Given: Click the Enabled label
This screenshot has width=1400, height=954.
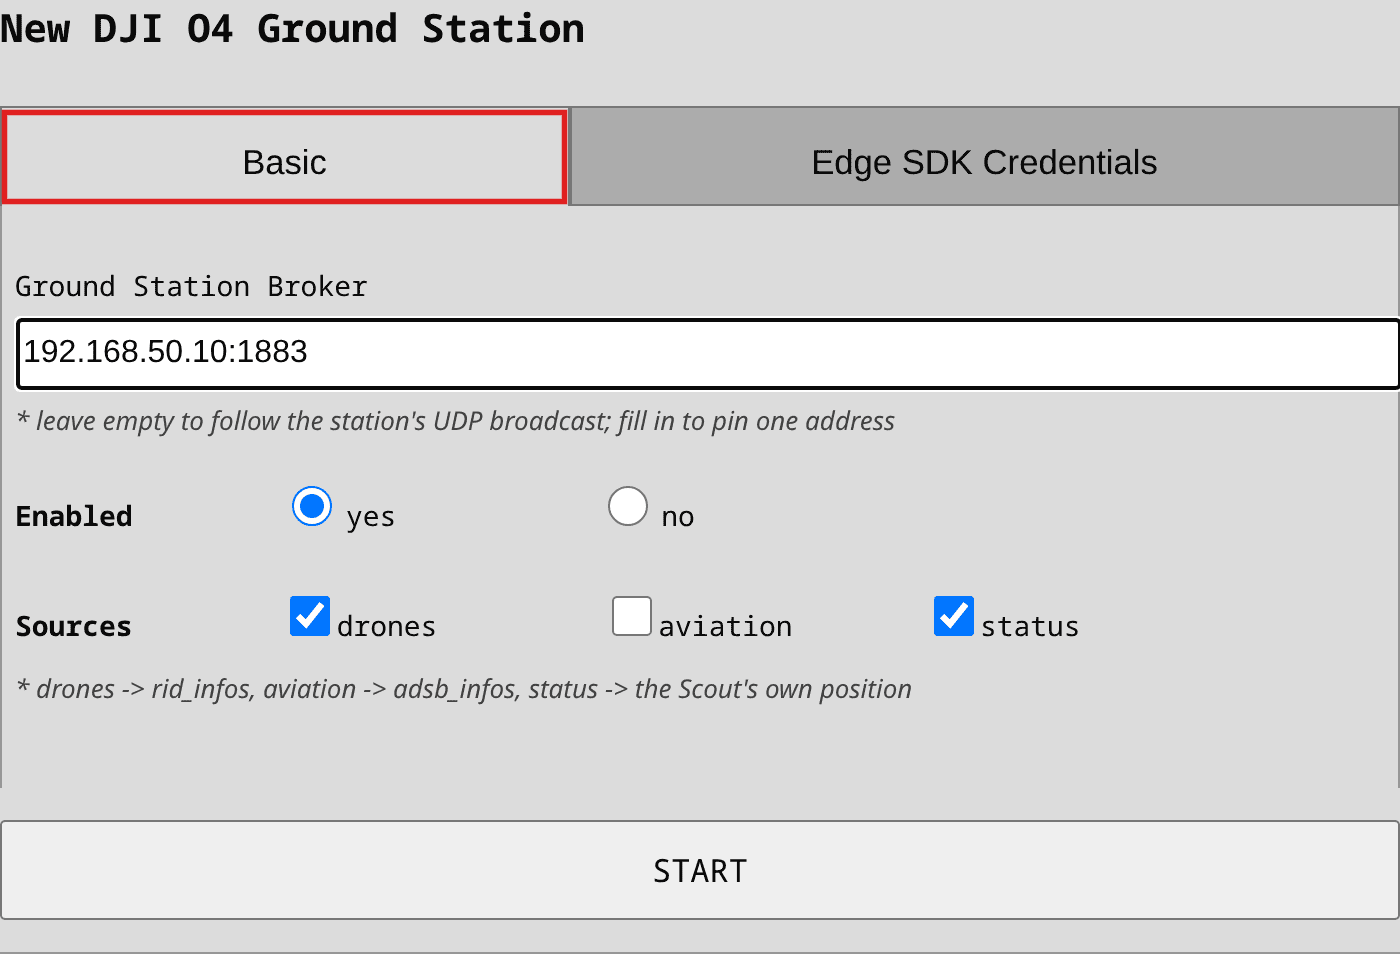Looking at the screenshot, I should (74, 516).
